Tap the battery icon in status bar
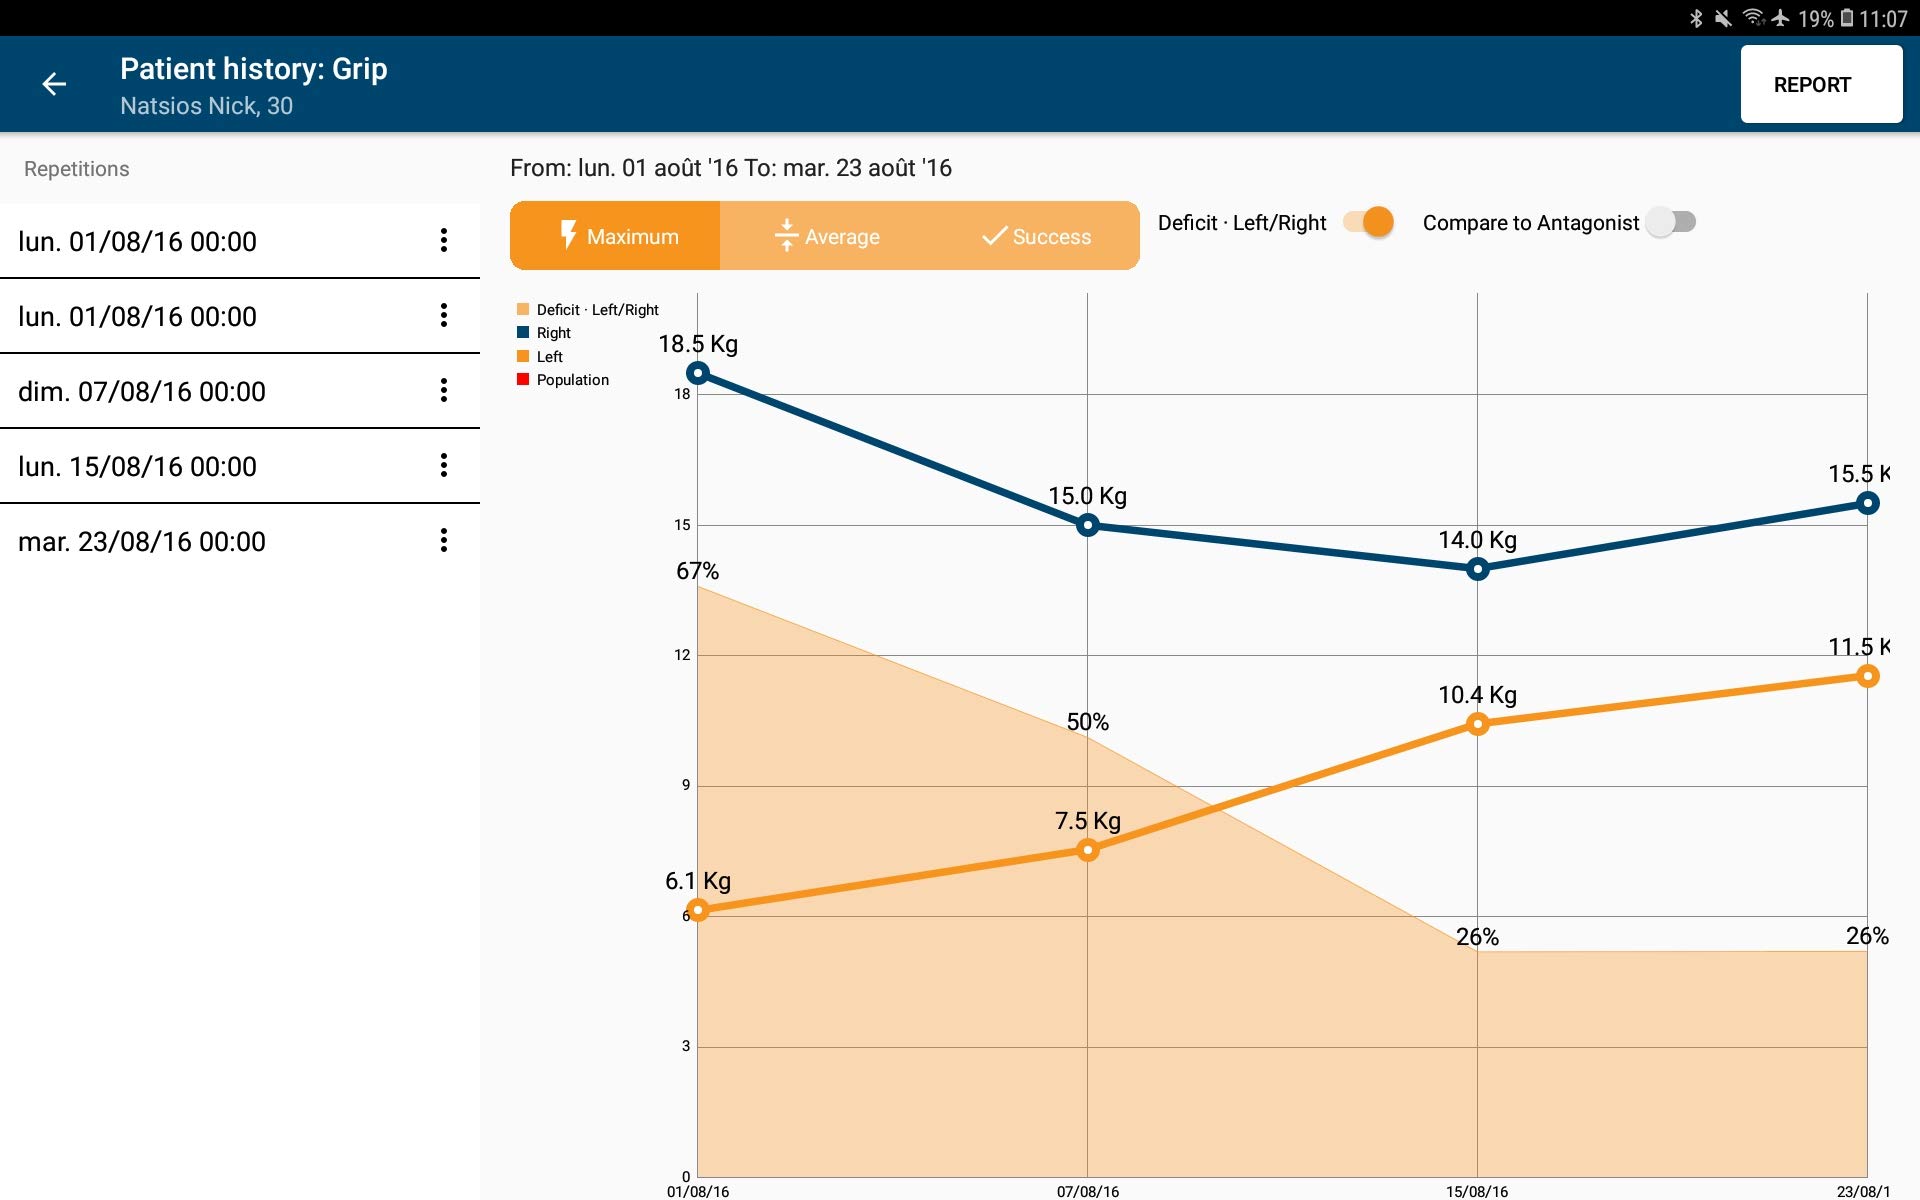This screenshot has width=1920, height=1200. [x=1847, y=18]
